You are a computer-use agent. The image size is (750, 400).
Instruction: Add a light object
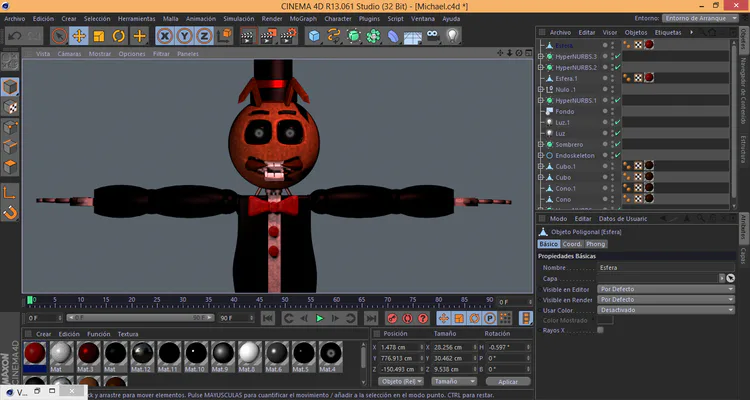(x=452, y=36)
